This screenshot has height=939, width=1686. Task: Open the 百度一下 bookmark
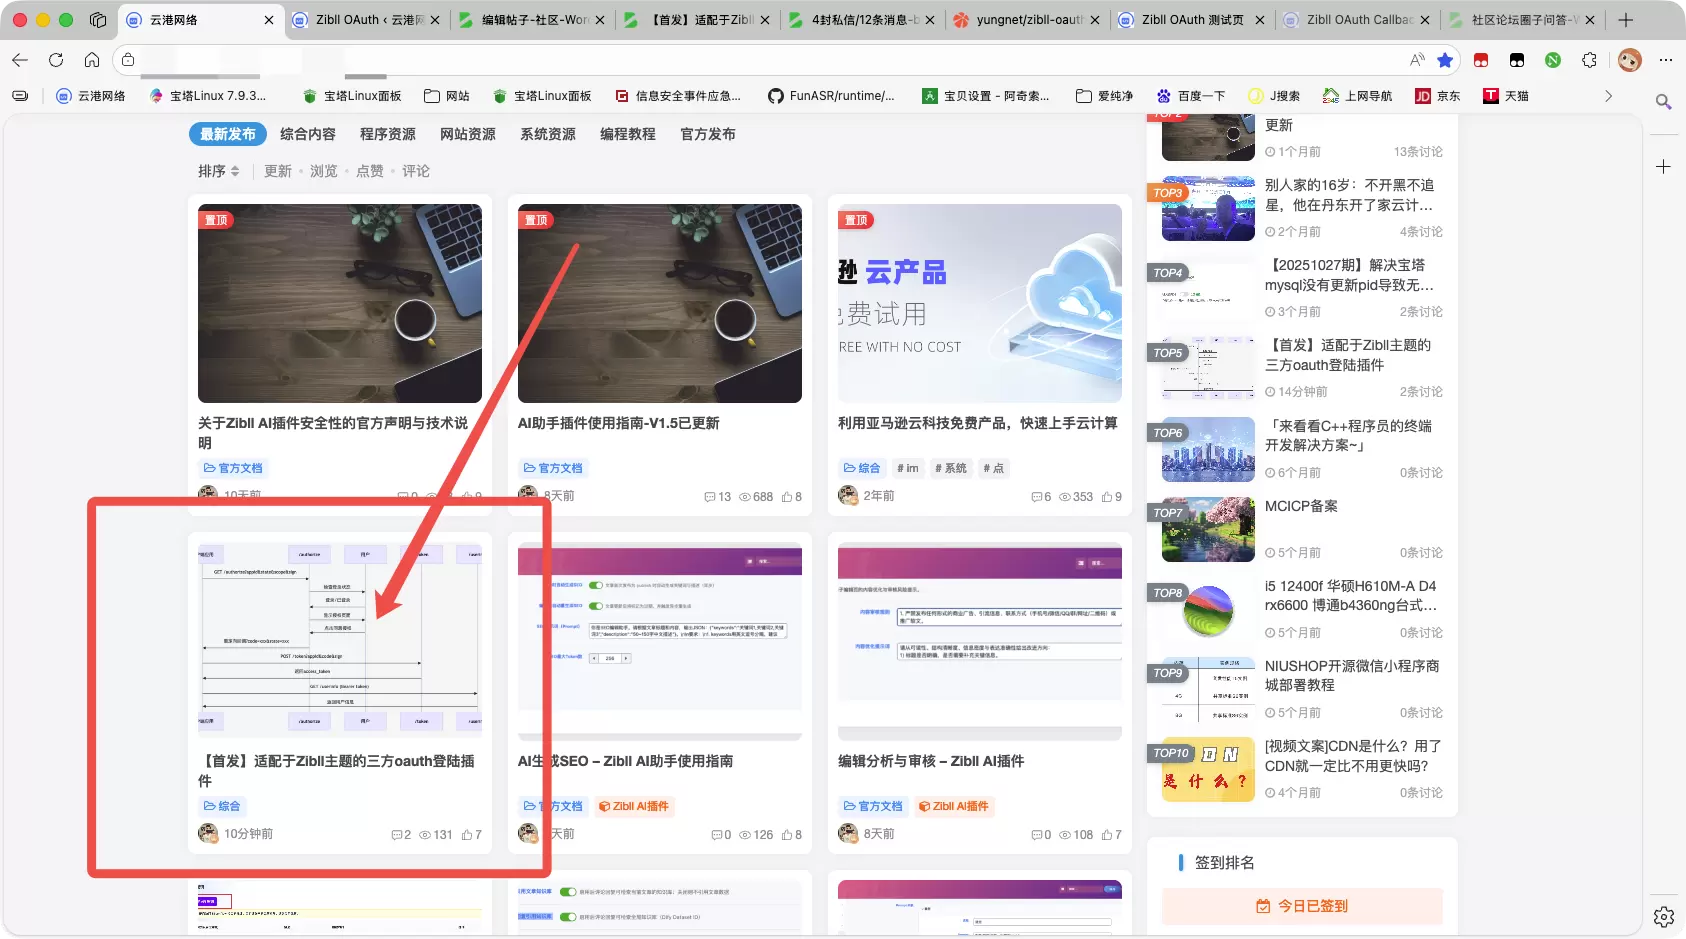click(1191, 96)
